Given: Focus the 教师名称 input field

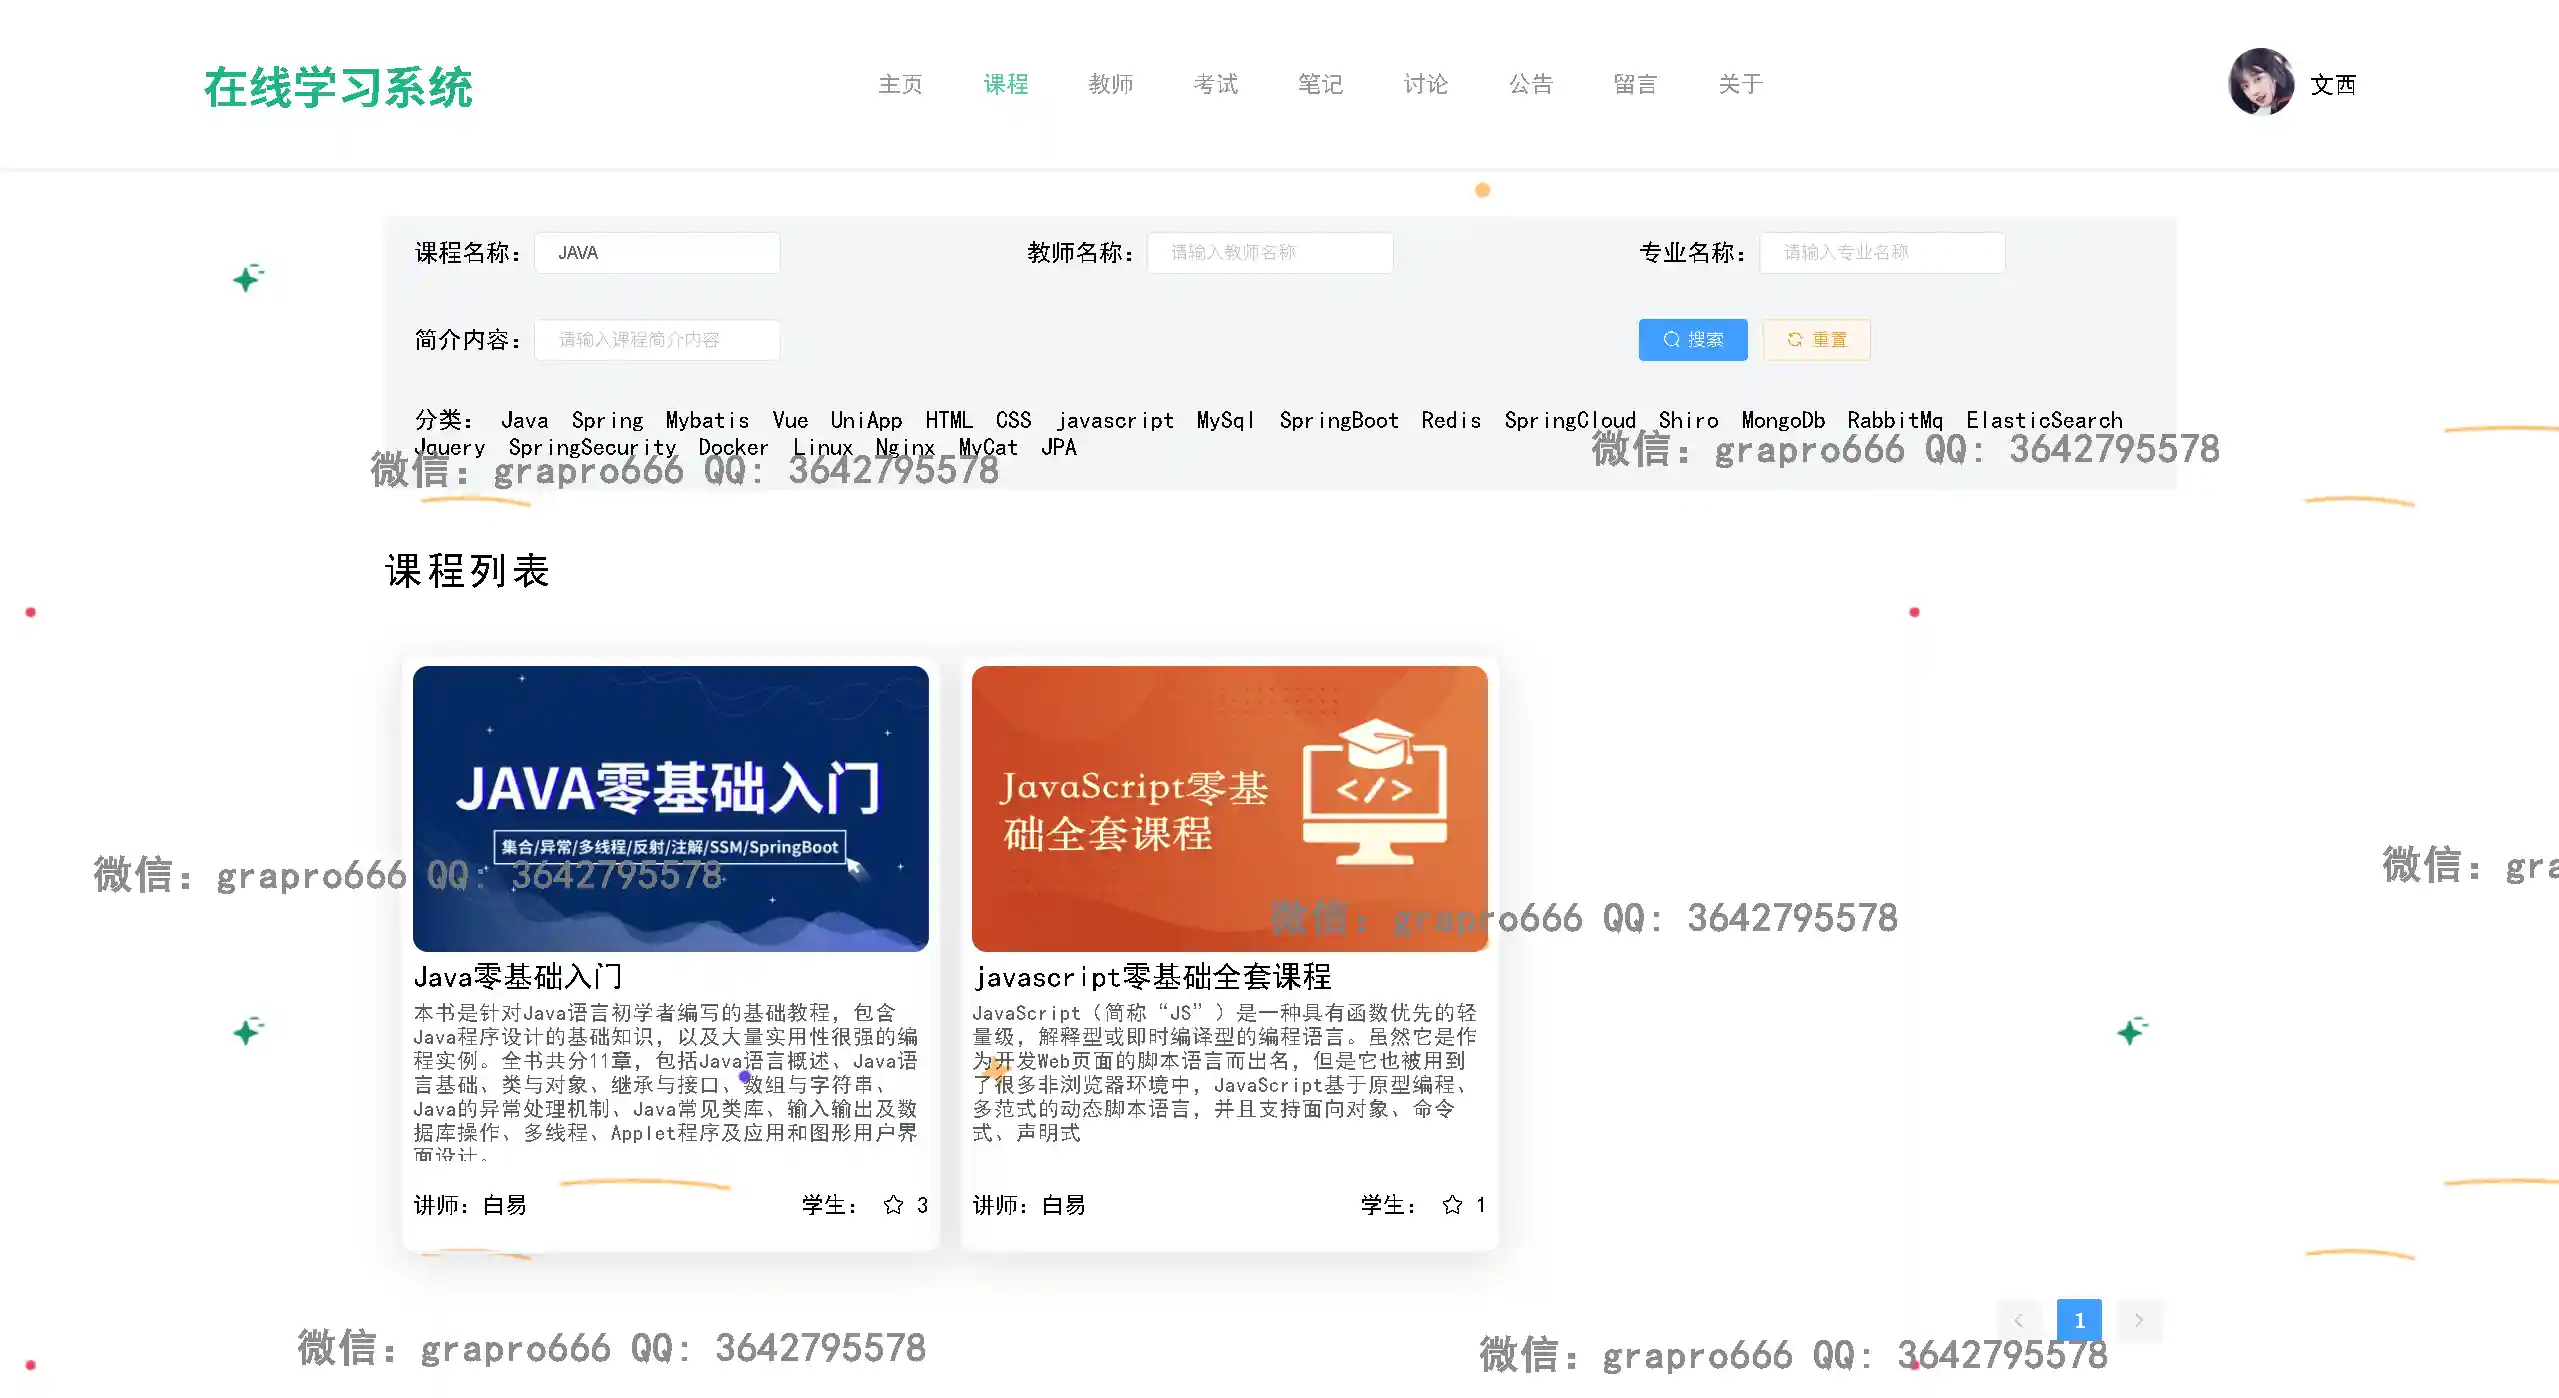Looking at the screenshot, I should click(1269, 253).
